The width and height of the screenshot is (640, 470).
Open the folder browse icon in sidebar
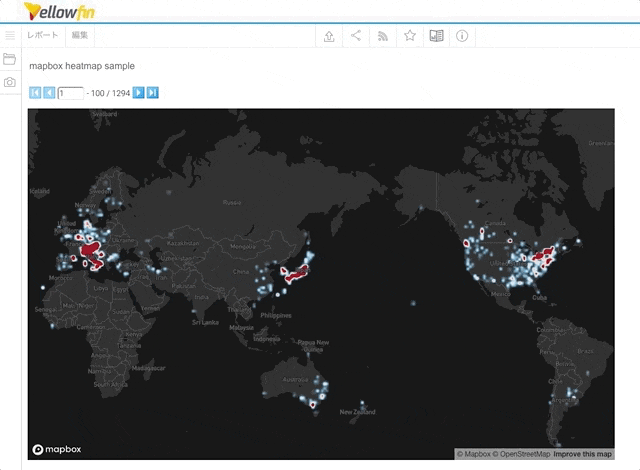coord(9,59)
